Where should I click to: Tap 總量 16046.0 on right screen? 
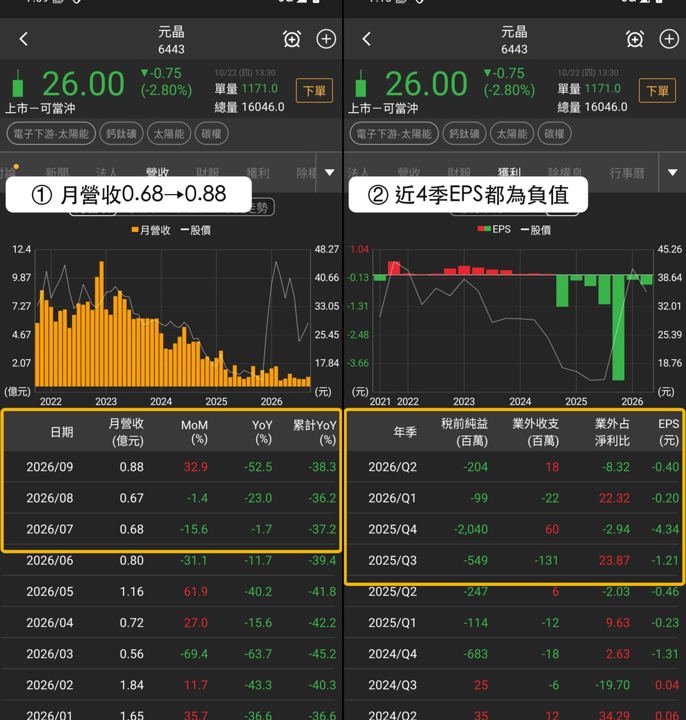click(x=592, y=107)
